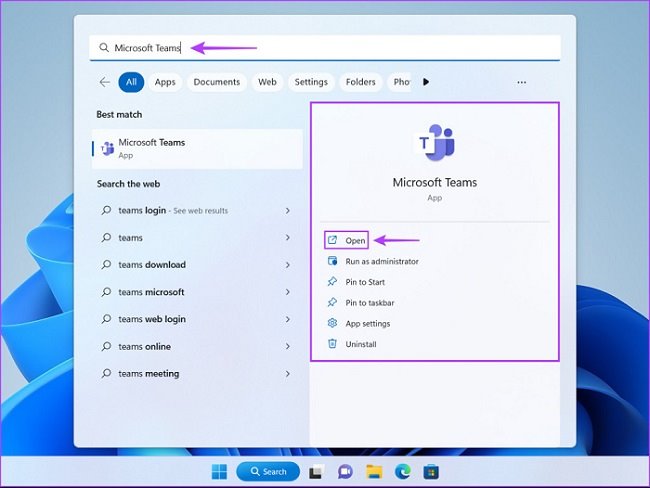Click the search icon beside teams login
Screen dimensions: 650x488
click(x=106, y=210)
